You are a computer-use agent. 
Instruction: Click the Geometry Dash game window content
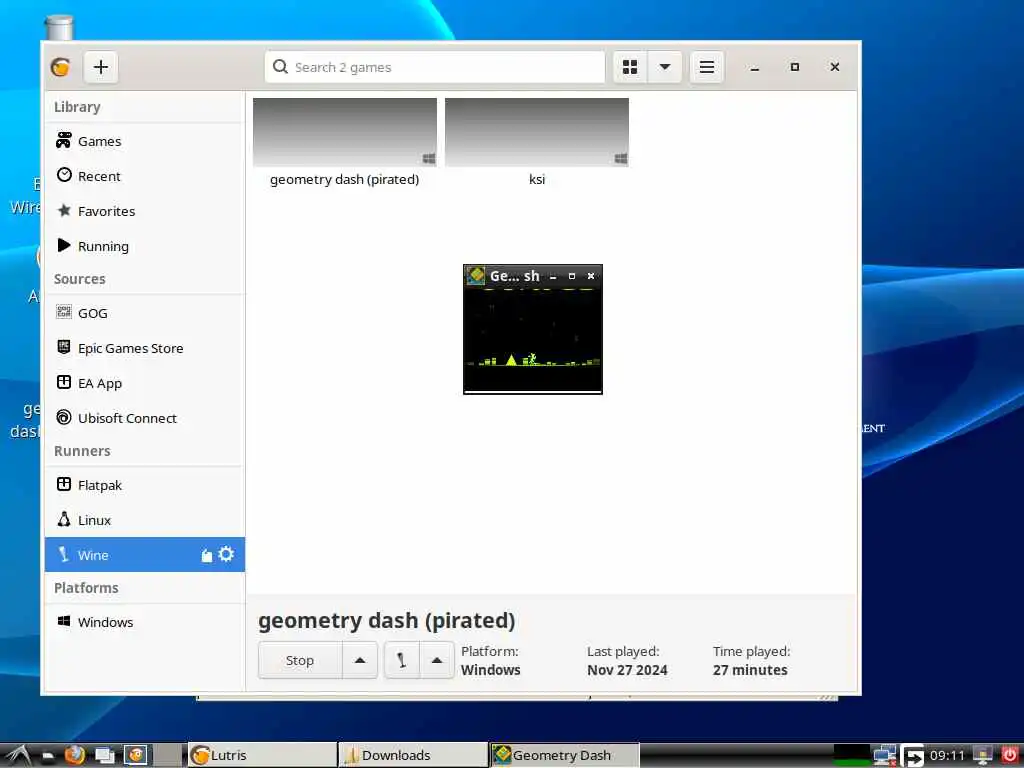point(533,339)
